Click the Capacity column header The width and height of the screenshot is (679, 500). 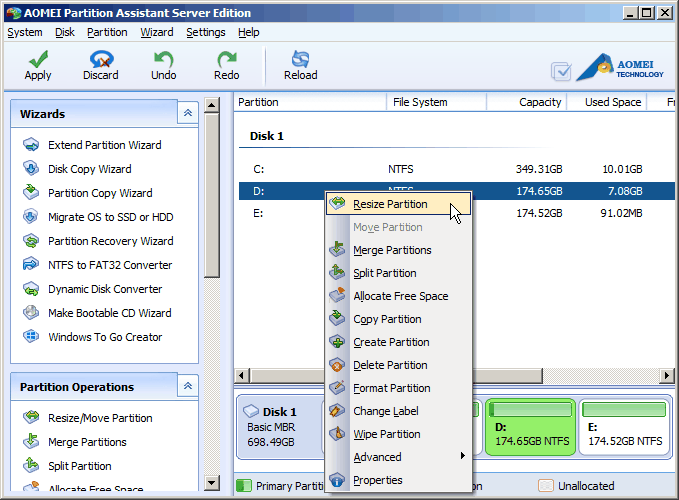(526, 102)
